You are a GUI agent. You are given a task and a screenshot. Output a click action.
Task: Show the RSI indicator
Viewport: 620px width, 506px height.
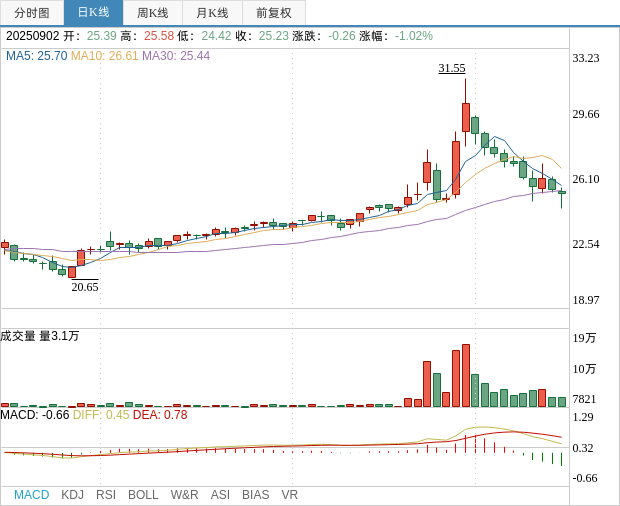point(106,495)
